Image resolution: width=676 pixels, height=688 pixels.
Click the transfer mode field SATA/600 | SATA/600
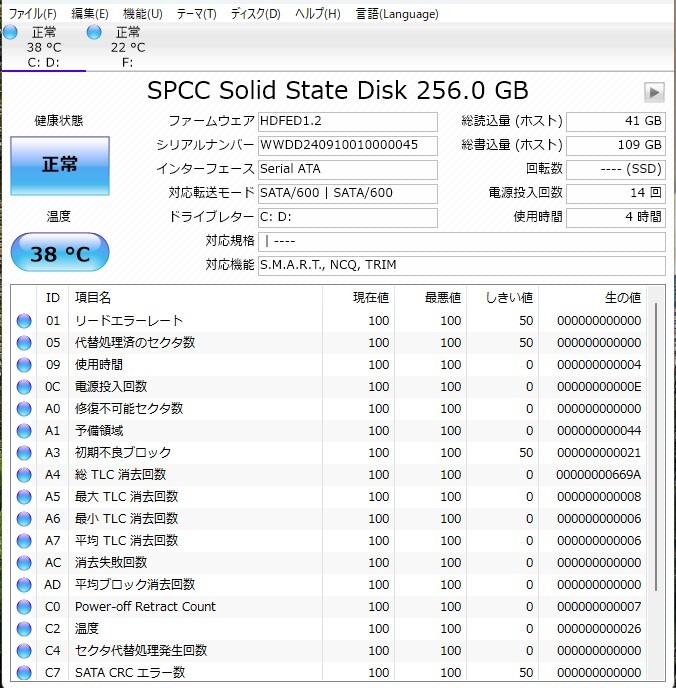click(x=347, y=194)
